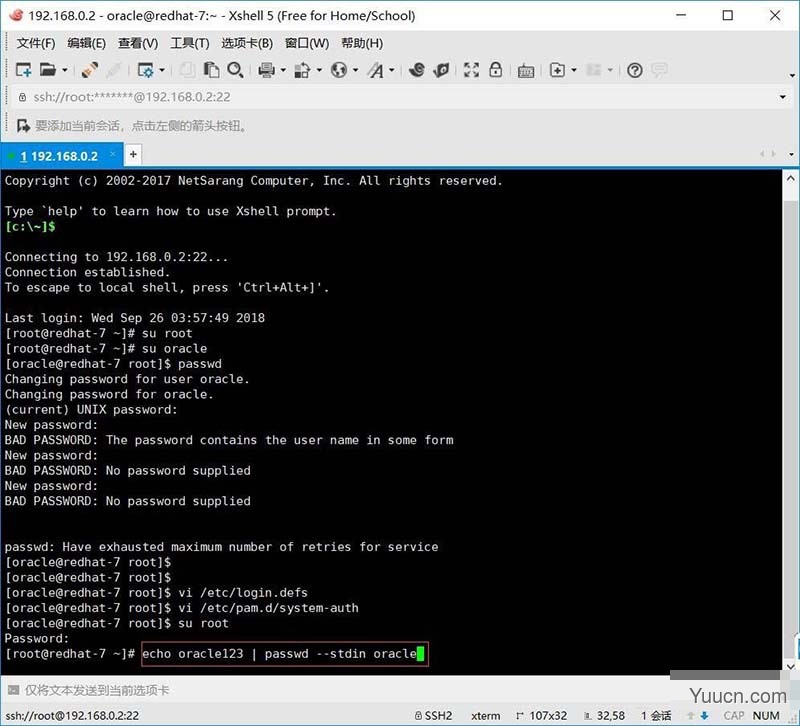Viewport: 800px width, 726px height.
Task: Expand the Font icon dropdown arrow
Action: [392, 70]
